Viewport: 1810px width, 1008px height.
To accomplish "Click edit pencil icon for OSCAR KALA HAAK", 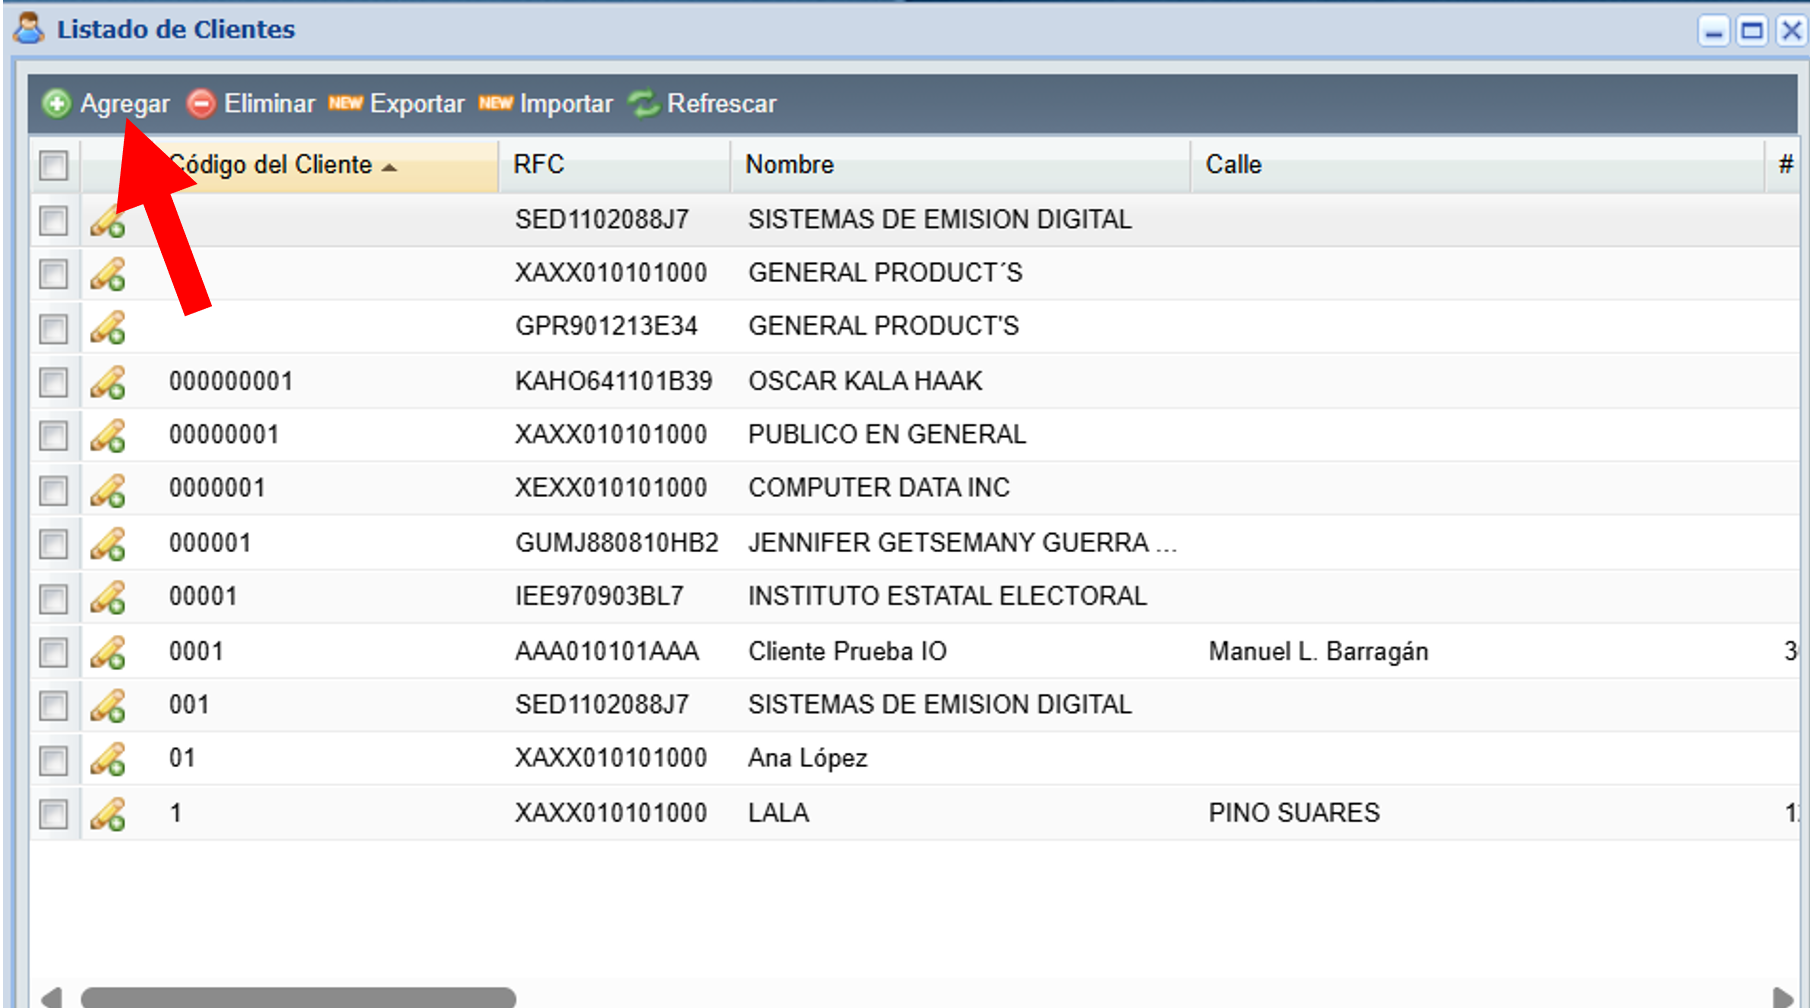I will click(x=108, y=382).
